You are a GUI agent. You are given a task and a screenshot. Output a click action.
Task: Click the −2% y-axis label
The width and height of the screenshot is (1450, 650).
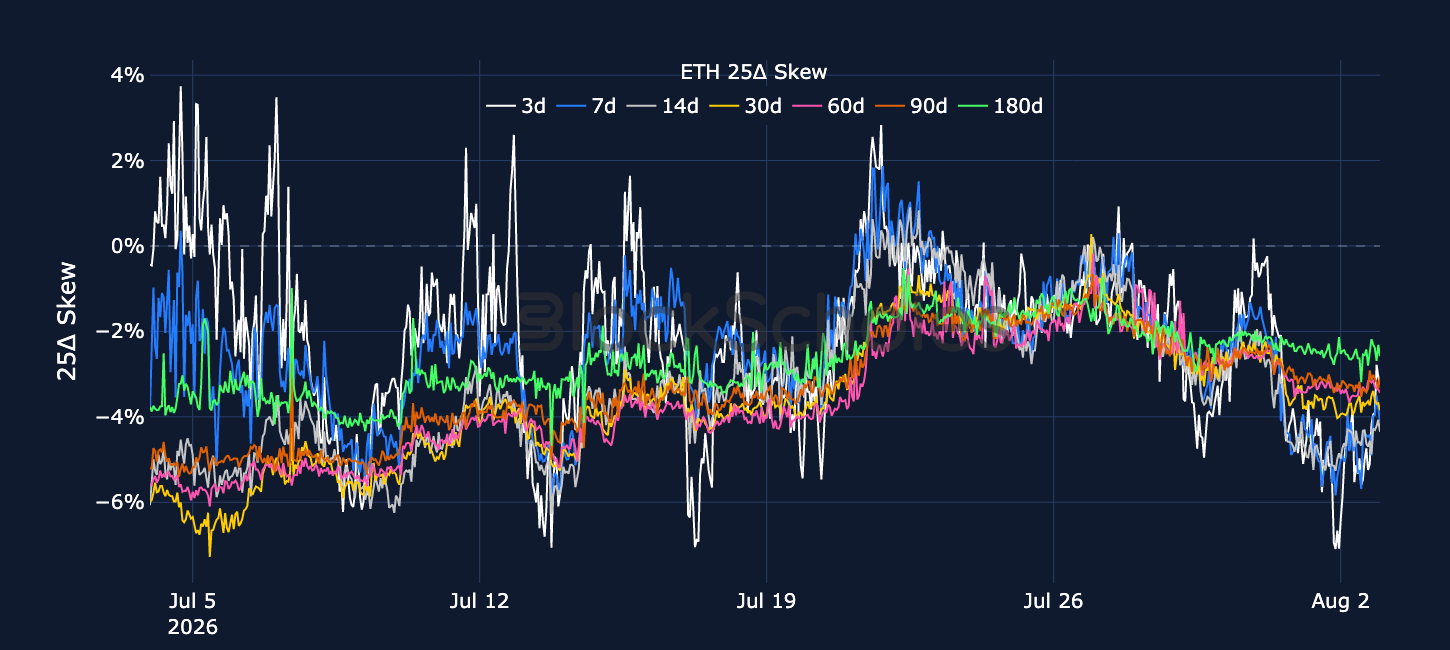pyautogui.click(x=120, y=331)
